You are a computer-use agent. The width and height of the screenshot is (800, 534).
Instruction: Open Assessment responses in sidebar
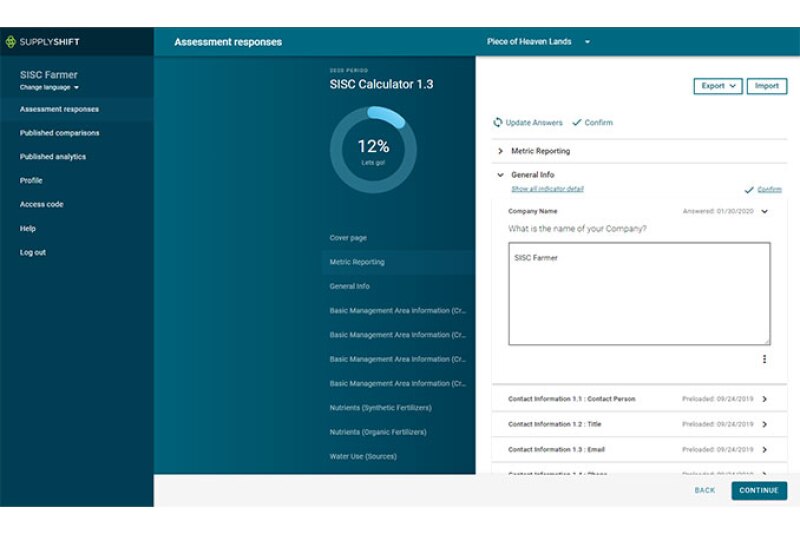click(x=59, y=109)
